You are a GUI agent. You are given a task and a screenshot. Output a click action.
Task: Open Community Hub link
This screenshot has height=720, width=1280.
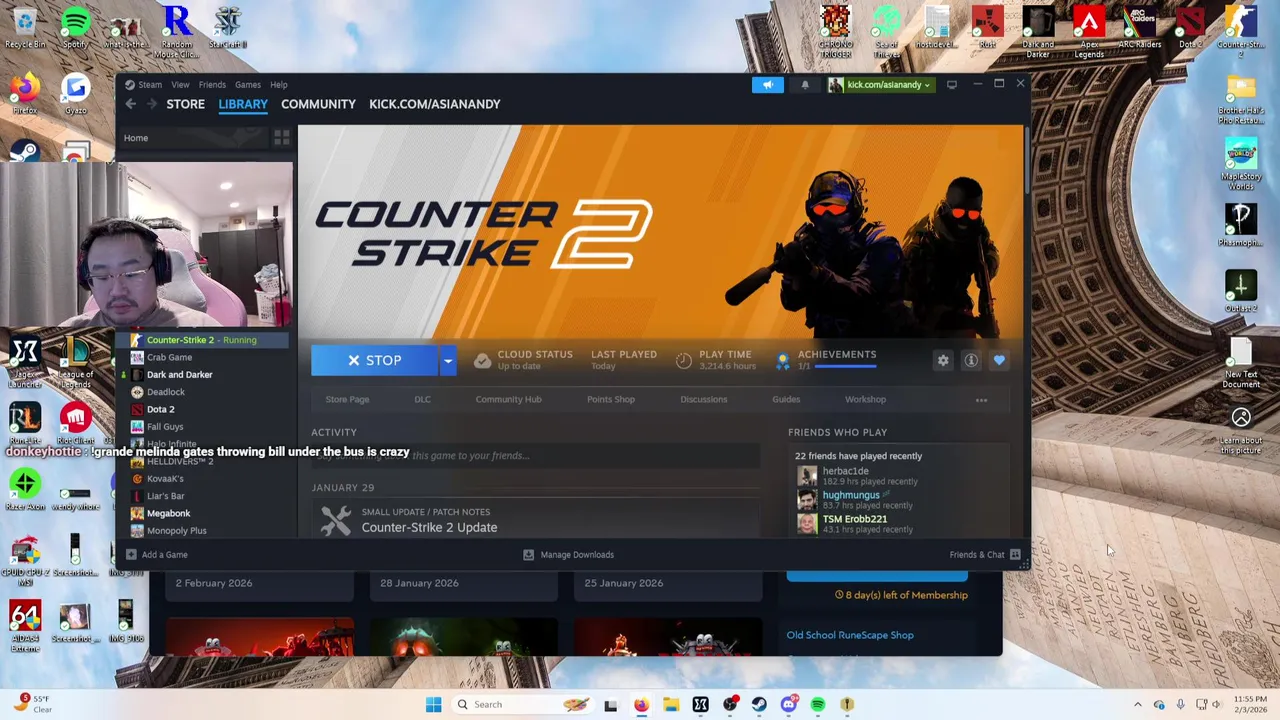(508, 400)
